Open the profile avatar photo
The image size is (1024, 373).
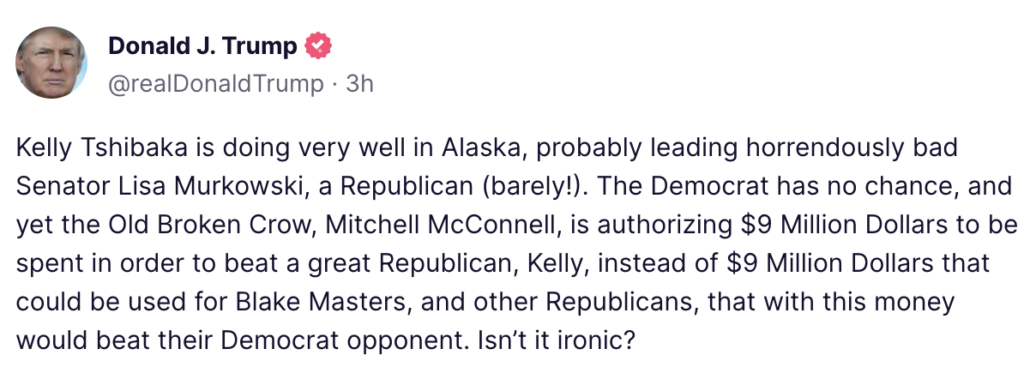pos(52,63)
